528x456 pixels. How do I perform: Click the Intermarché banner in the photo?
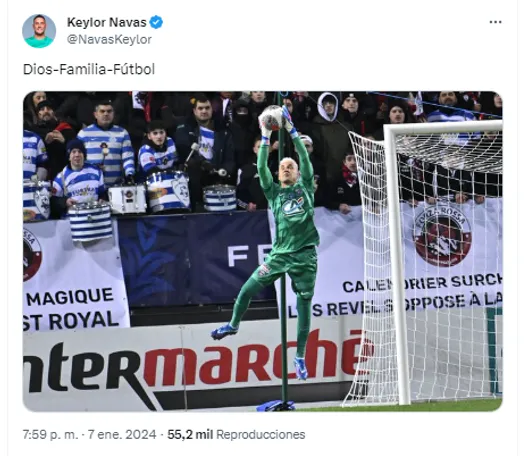(193, 365)
